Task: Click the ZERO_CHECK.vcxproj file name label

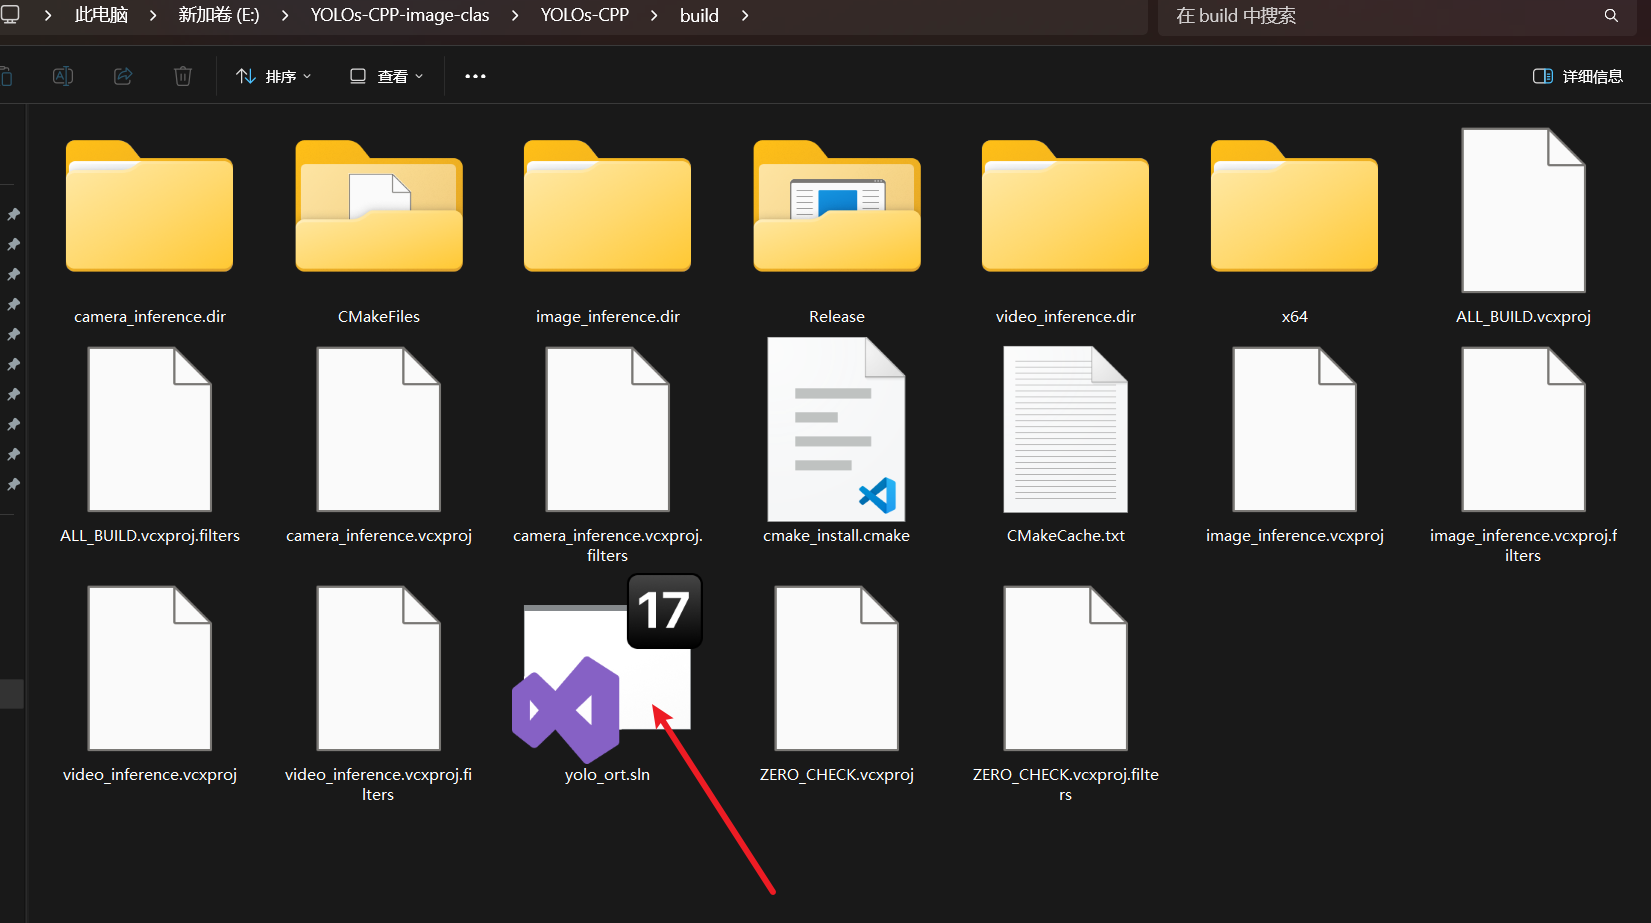Action: click(x=837, y=775)
